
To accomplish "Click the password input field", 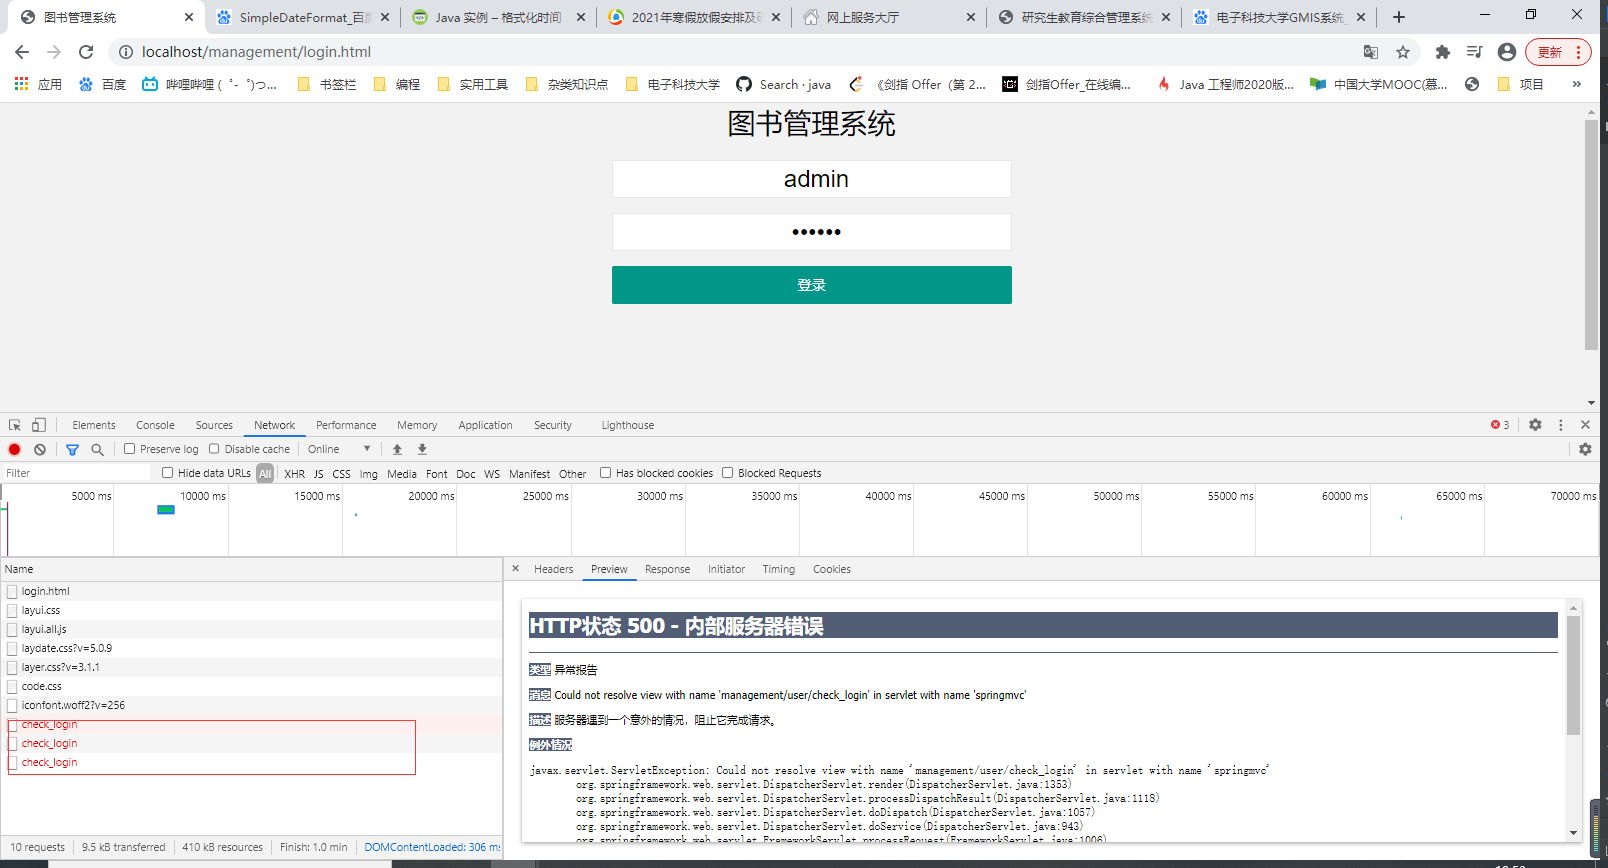I will tap(812, 232).
